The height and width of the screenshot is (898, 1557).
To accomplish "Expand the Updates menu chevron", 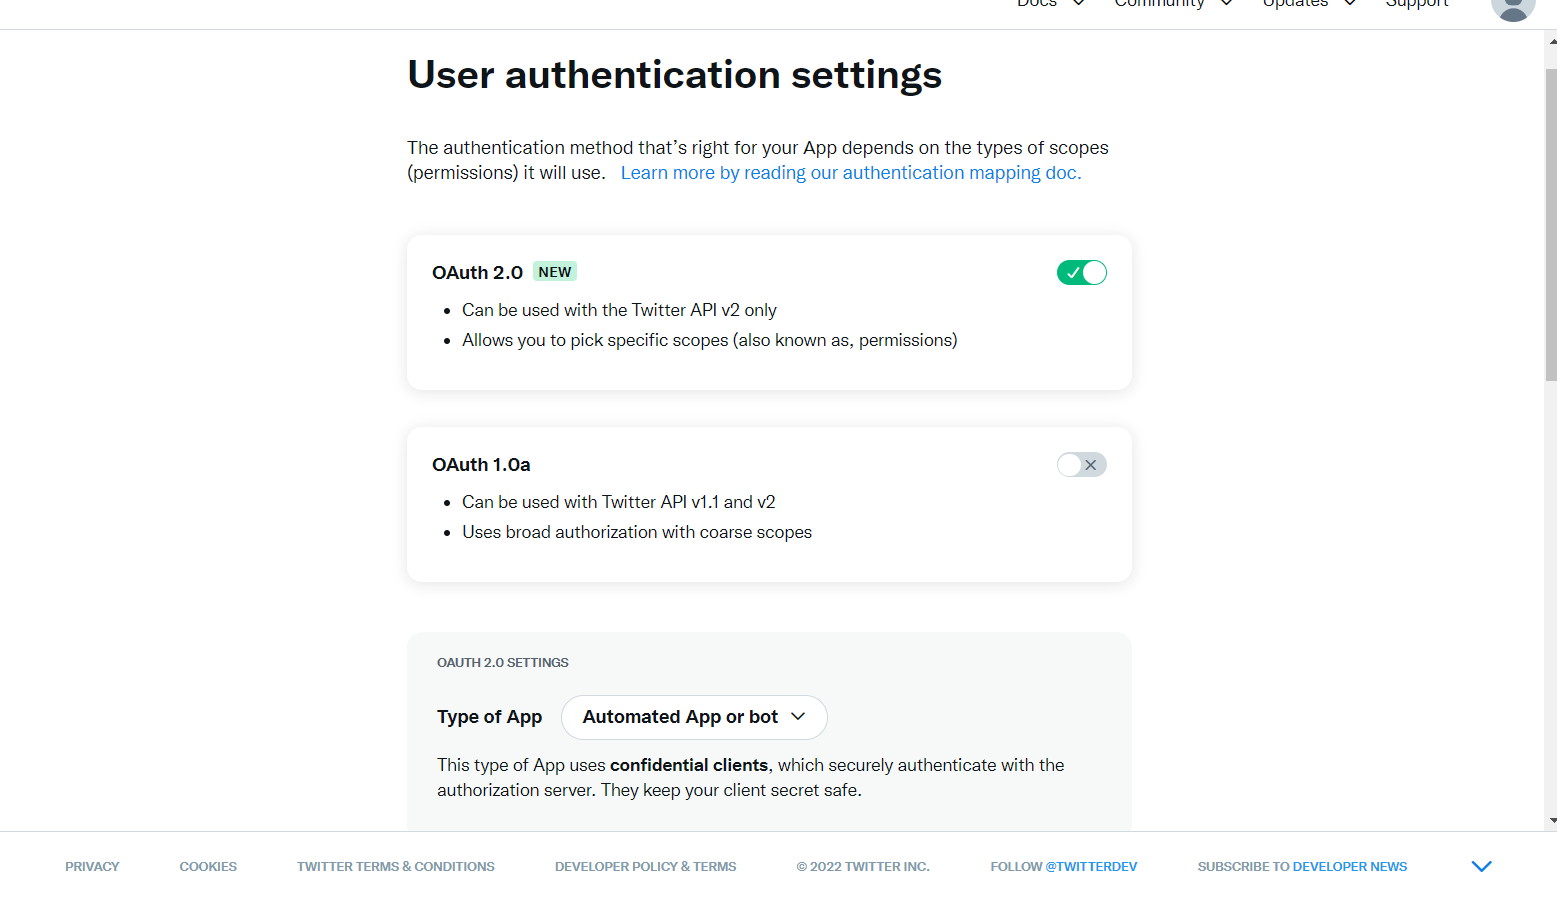I will coord(1350,4).
